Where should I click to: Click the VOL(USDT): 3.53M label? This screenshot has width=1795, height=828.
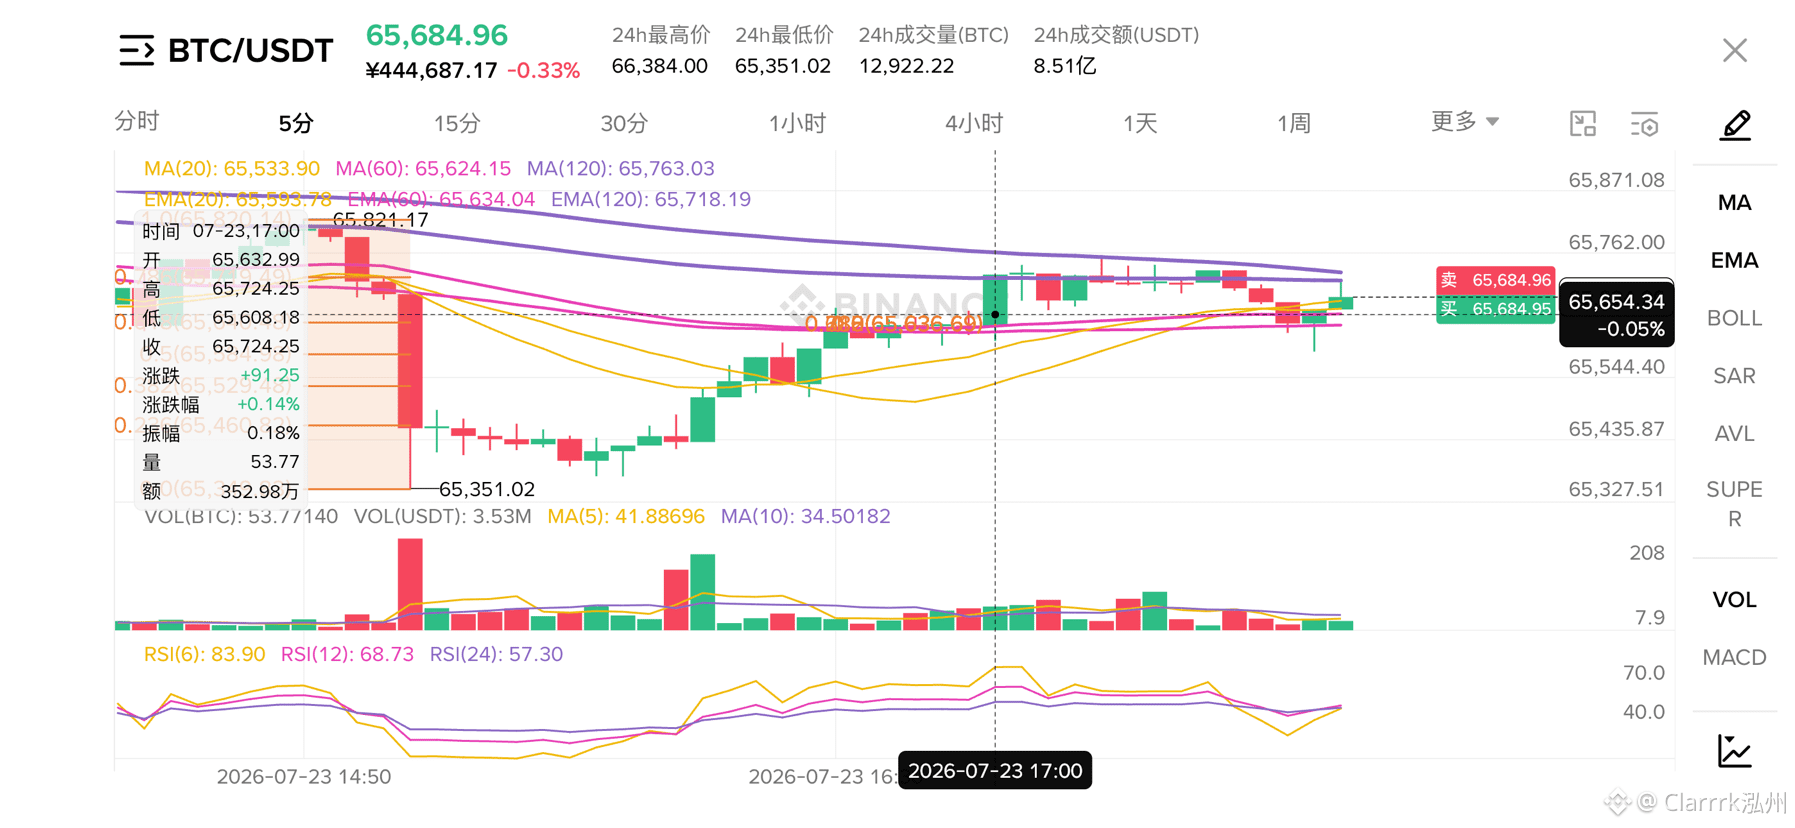point(443,517)
